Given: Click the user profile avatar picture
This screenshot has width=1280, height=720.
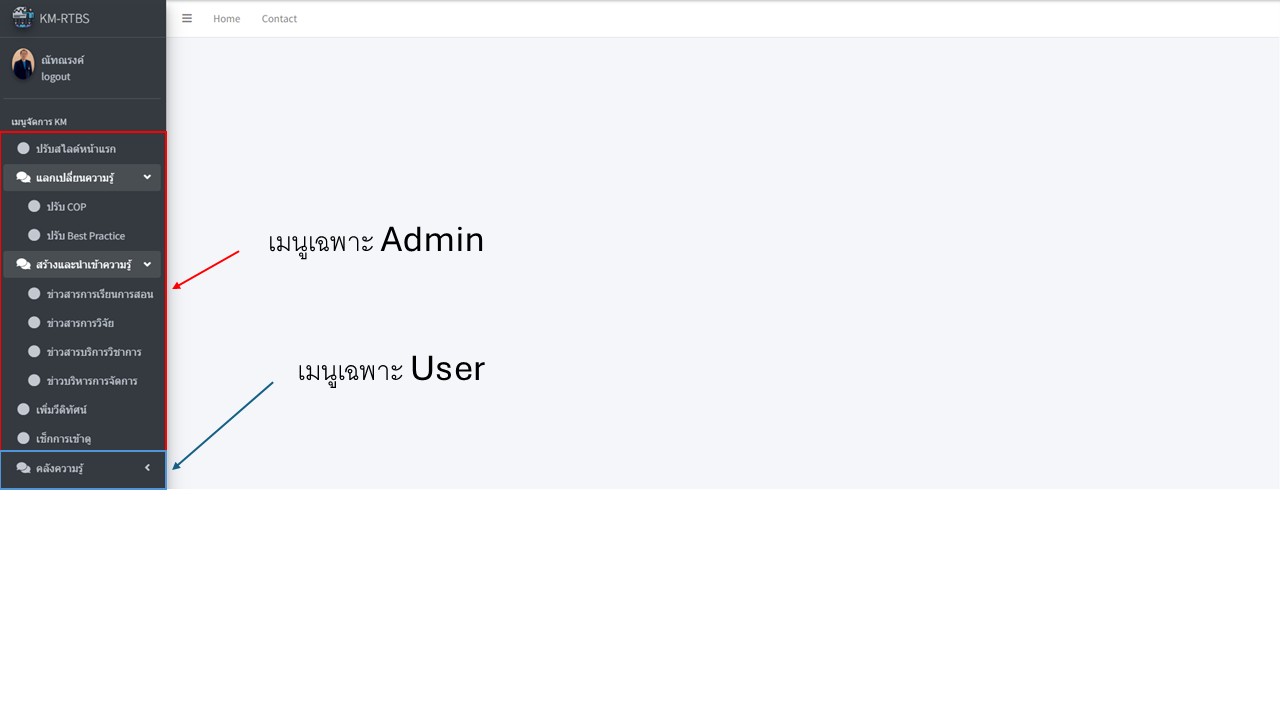Looking at the screenshot, I should point(23,65).
